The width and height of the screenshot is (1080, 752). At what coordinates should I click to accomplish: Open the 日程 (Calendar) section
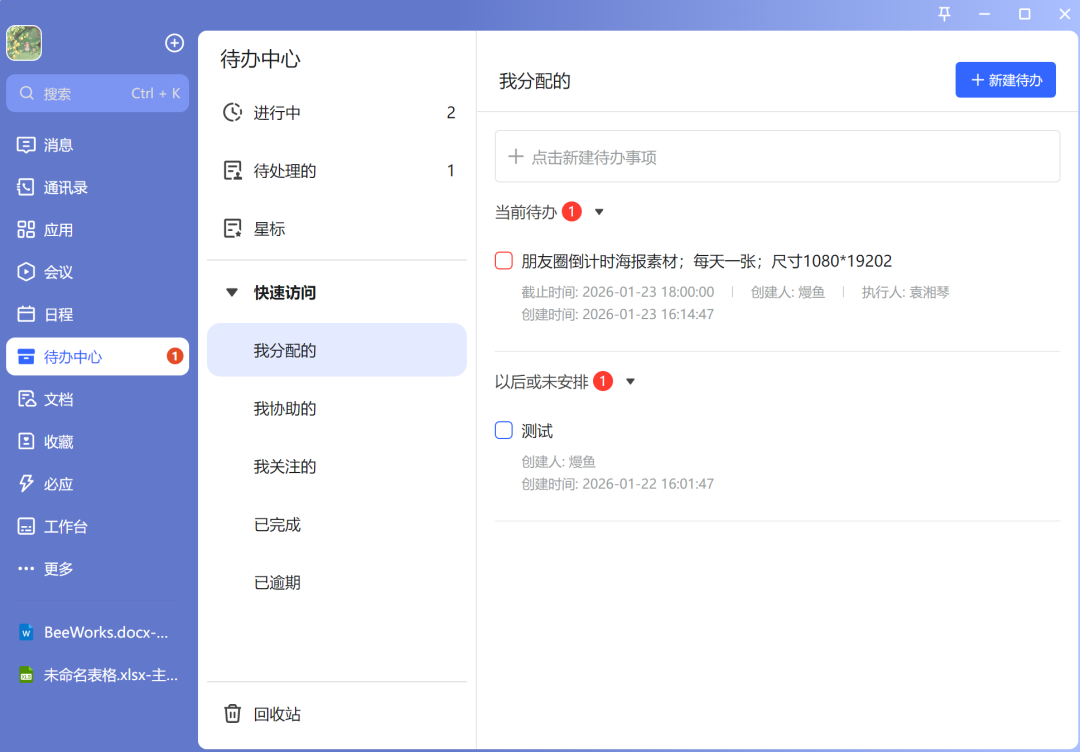point(62,313)
